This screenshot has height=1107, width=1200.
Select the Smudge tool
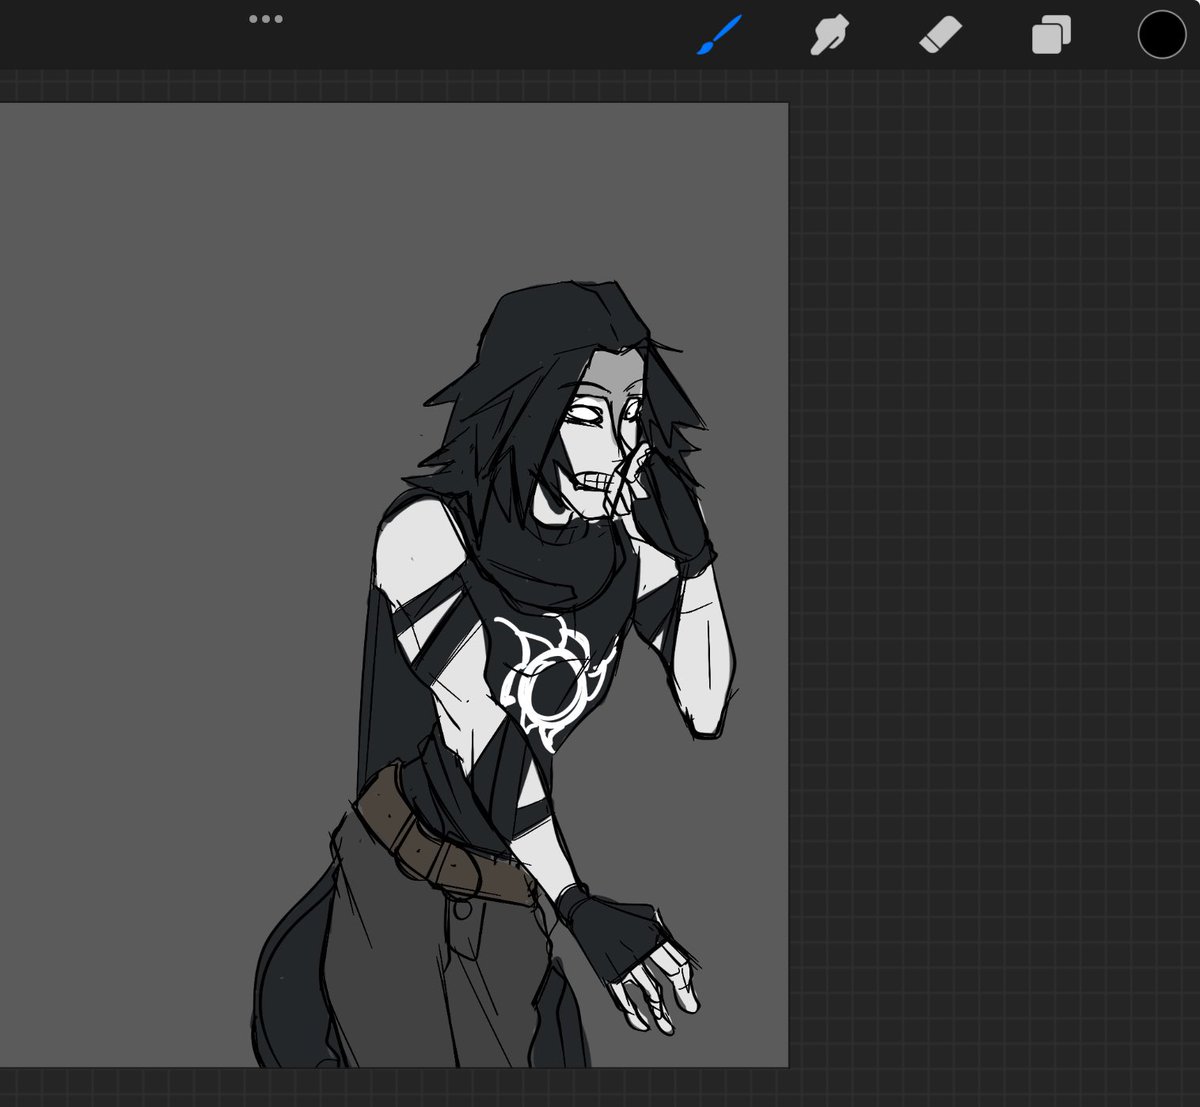[829, 35]
